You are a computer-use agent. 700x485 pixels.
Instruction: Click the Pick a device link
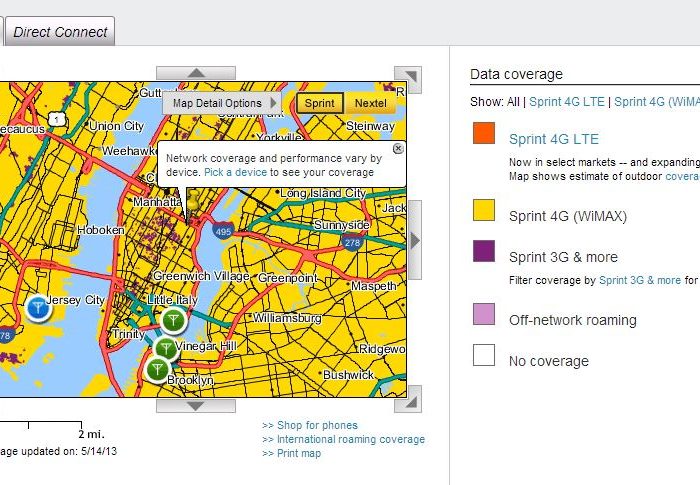[235, 172]
